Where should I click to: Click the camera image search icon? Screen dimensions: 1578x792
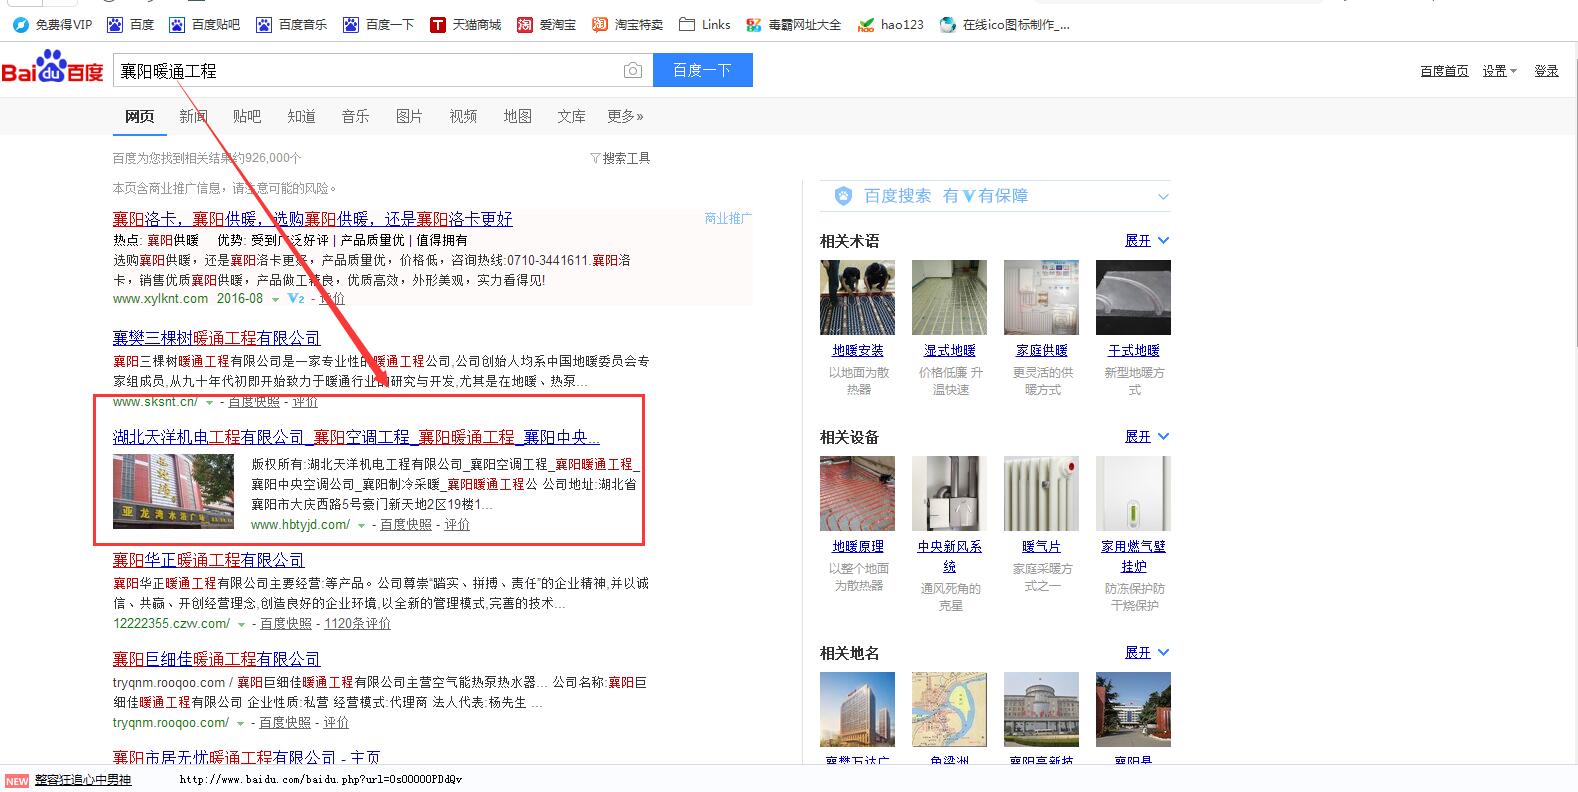click(632, 70)
